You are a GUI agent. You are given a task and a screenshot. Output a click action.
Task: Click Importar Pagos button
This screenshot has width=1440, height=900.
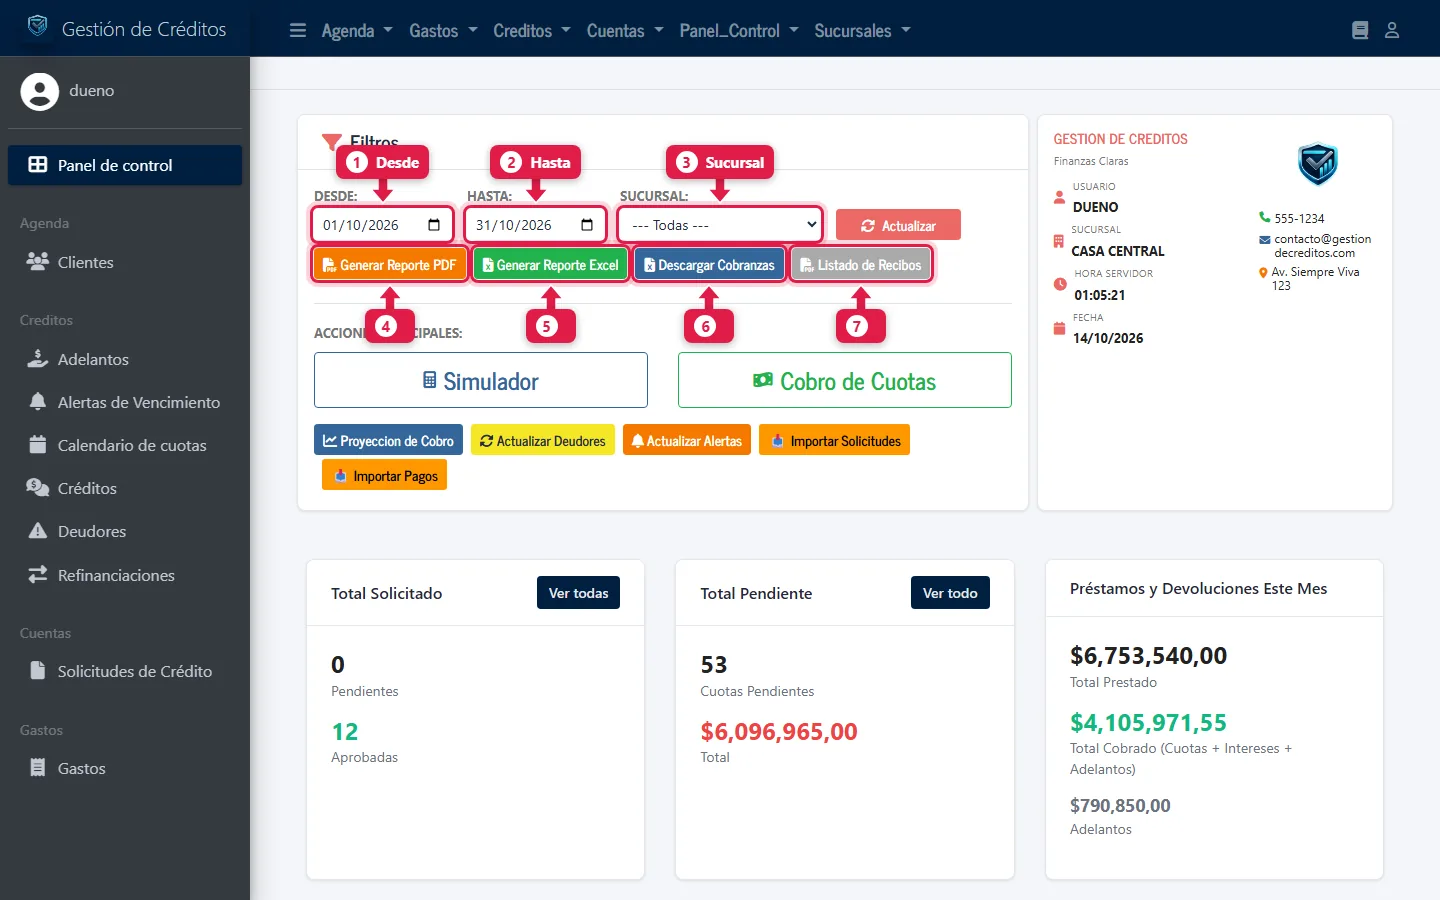click(384, 475)
